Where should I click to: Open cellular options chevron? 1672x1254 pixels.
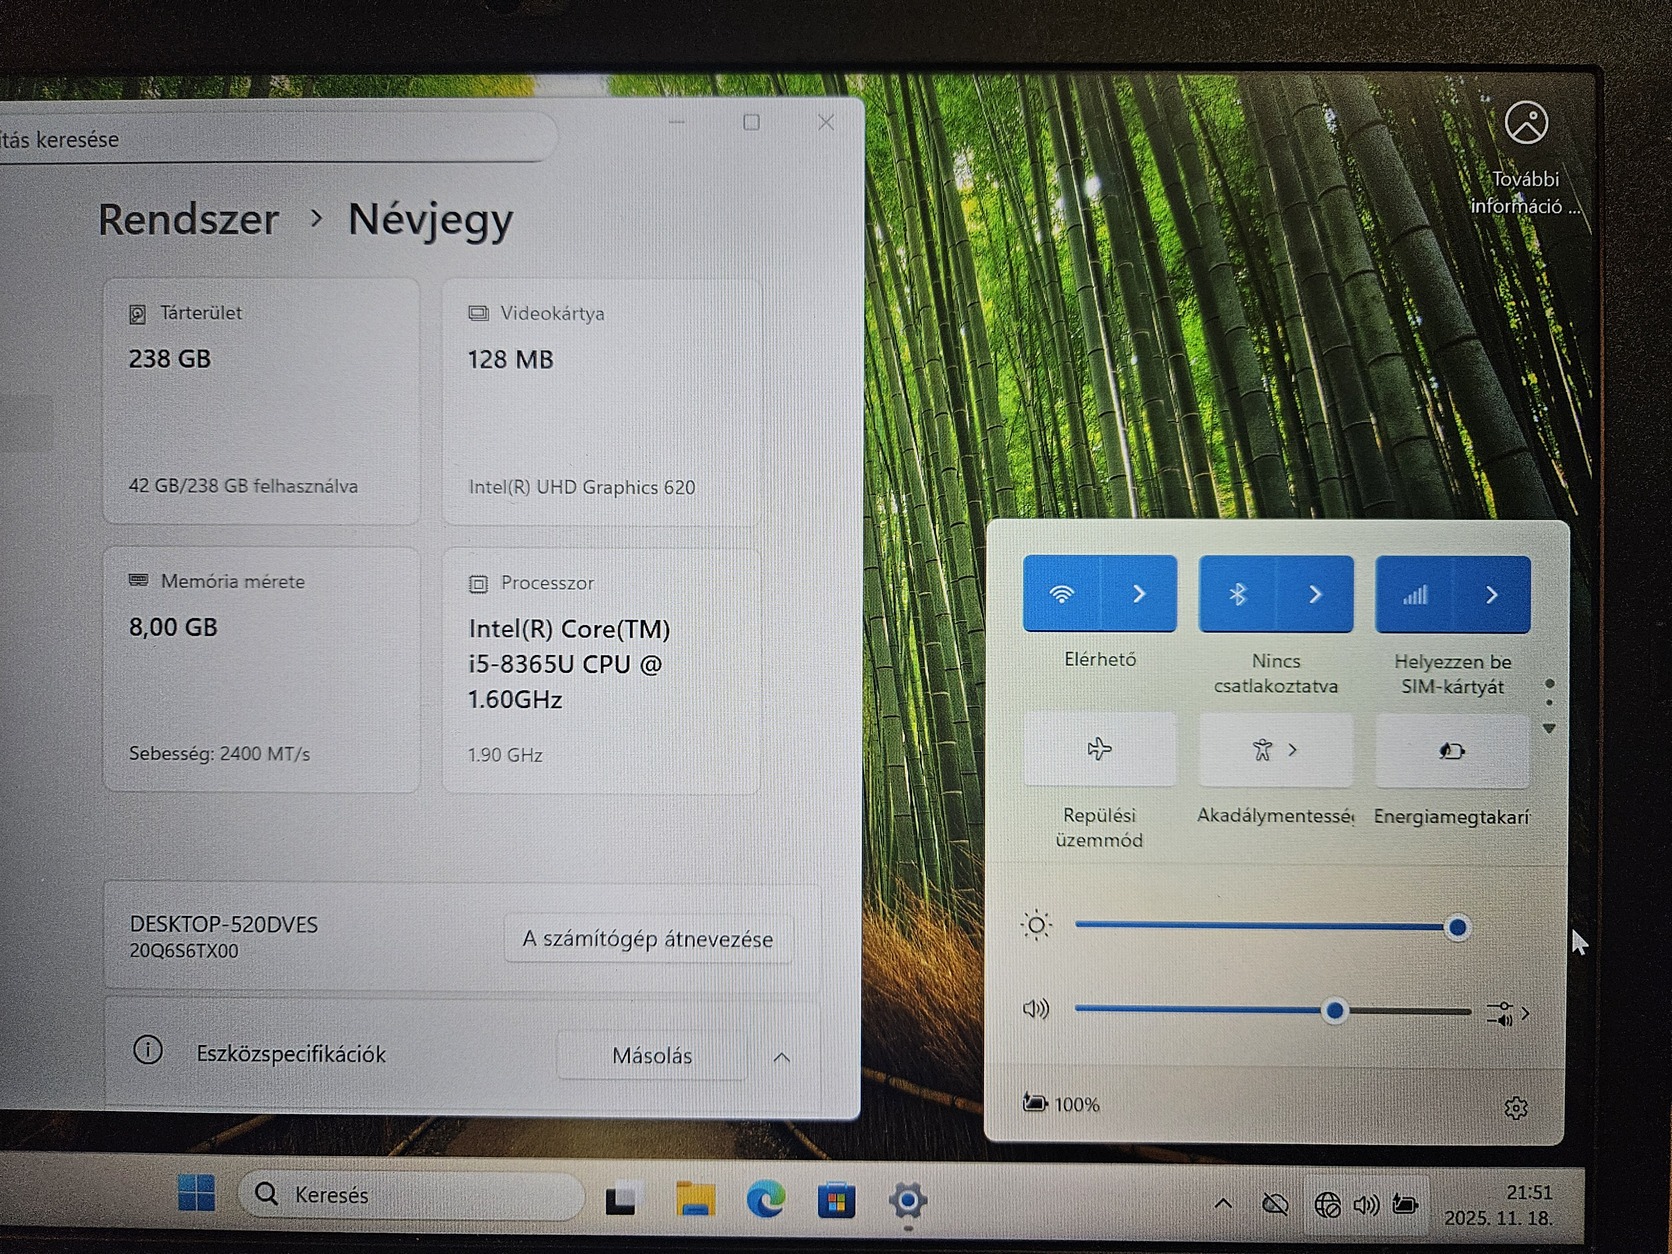click(x=1492, y=596)
